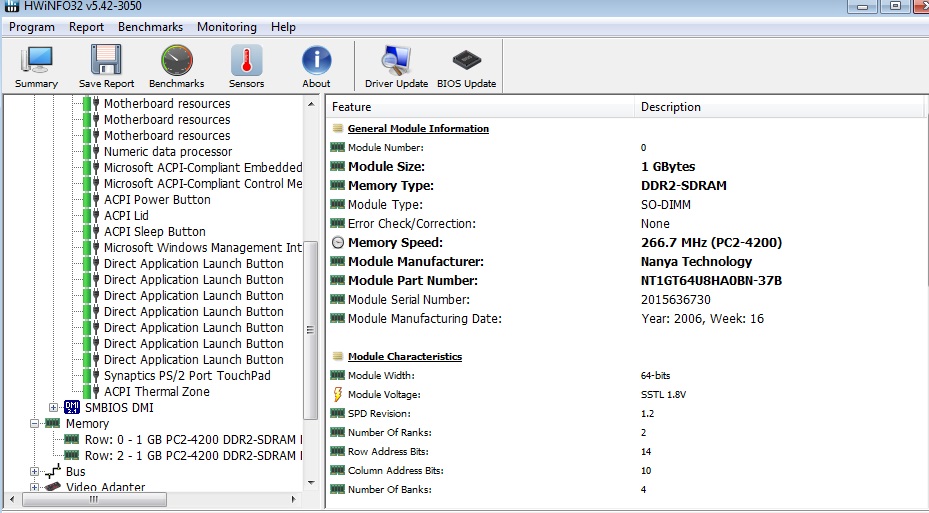Expand the SMBIOS DMI node
This screenshot has height=513, width=929.
click(53, 408)
